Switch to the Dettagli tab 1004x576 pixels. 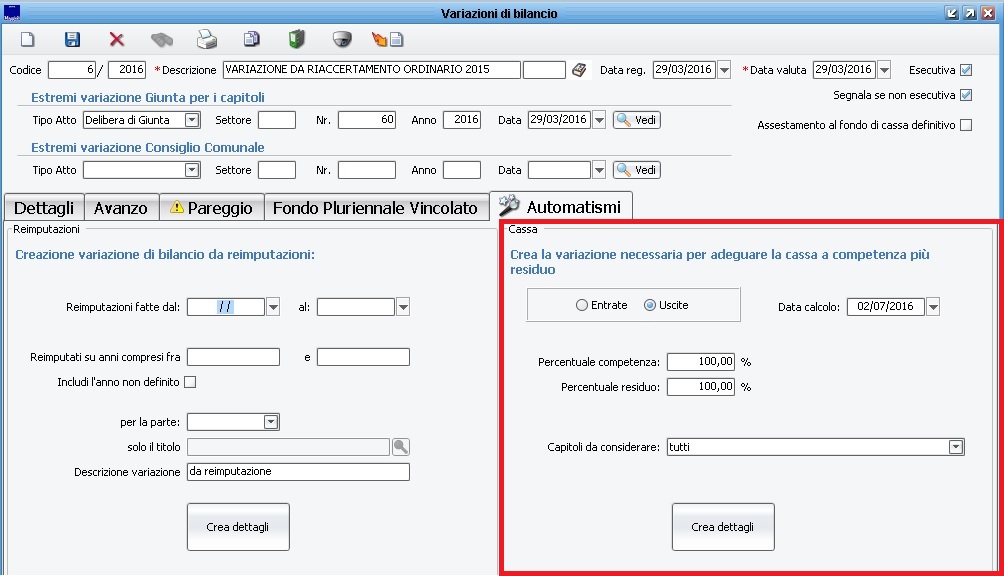(x=44, y=208)
